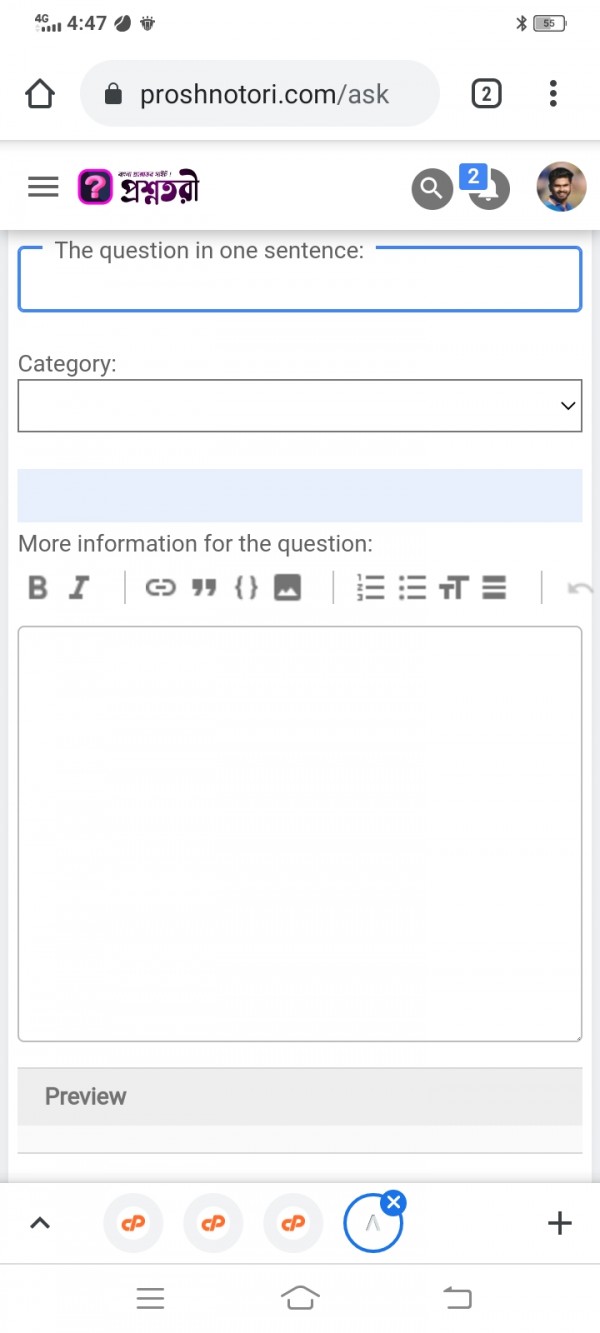The image size is (600, 1333).
Task: Expand the bottom tab strip chevron
Action: (x=40, y=1222)
